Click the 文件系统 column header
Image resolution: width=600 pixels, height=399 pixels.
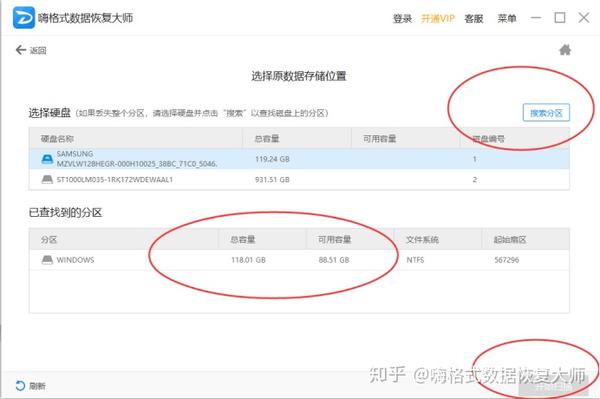coord(422,239)
